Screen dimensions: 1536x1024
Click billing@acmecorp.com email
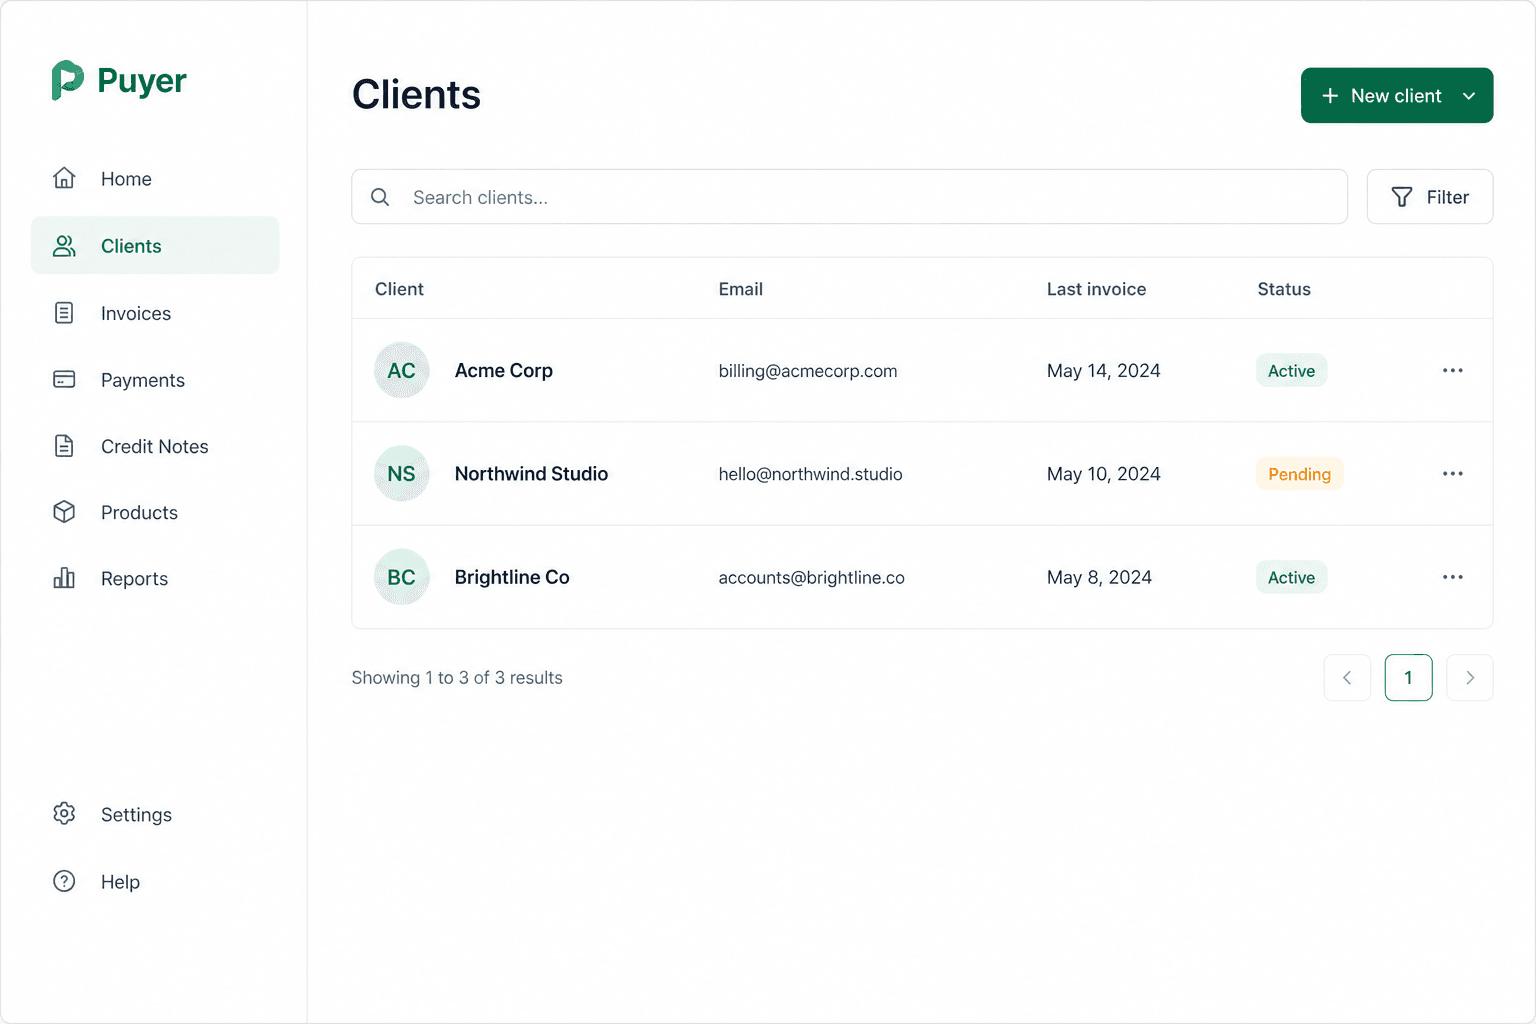click(808, 371)
